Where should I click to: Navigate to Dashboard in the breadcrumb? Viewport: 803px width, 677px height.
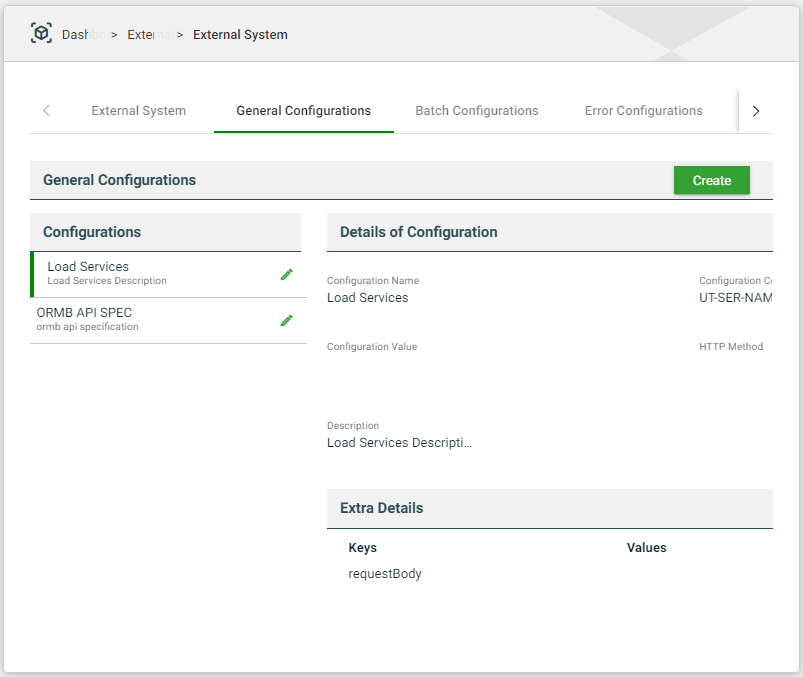84,35
